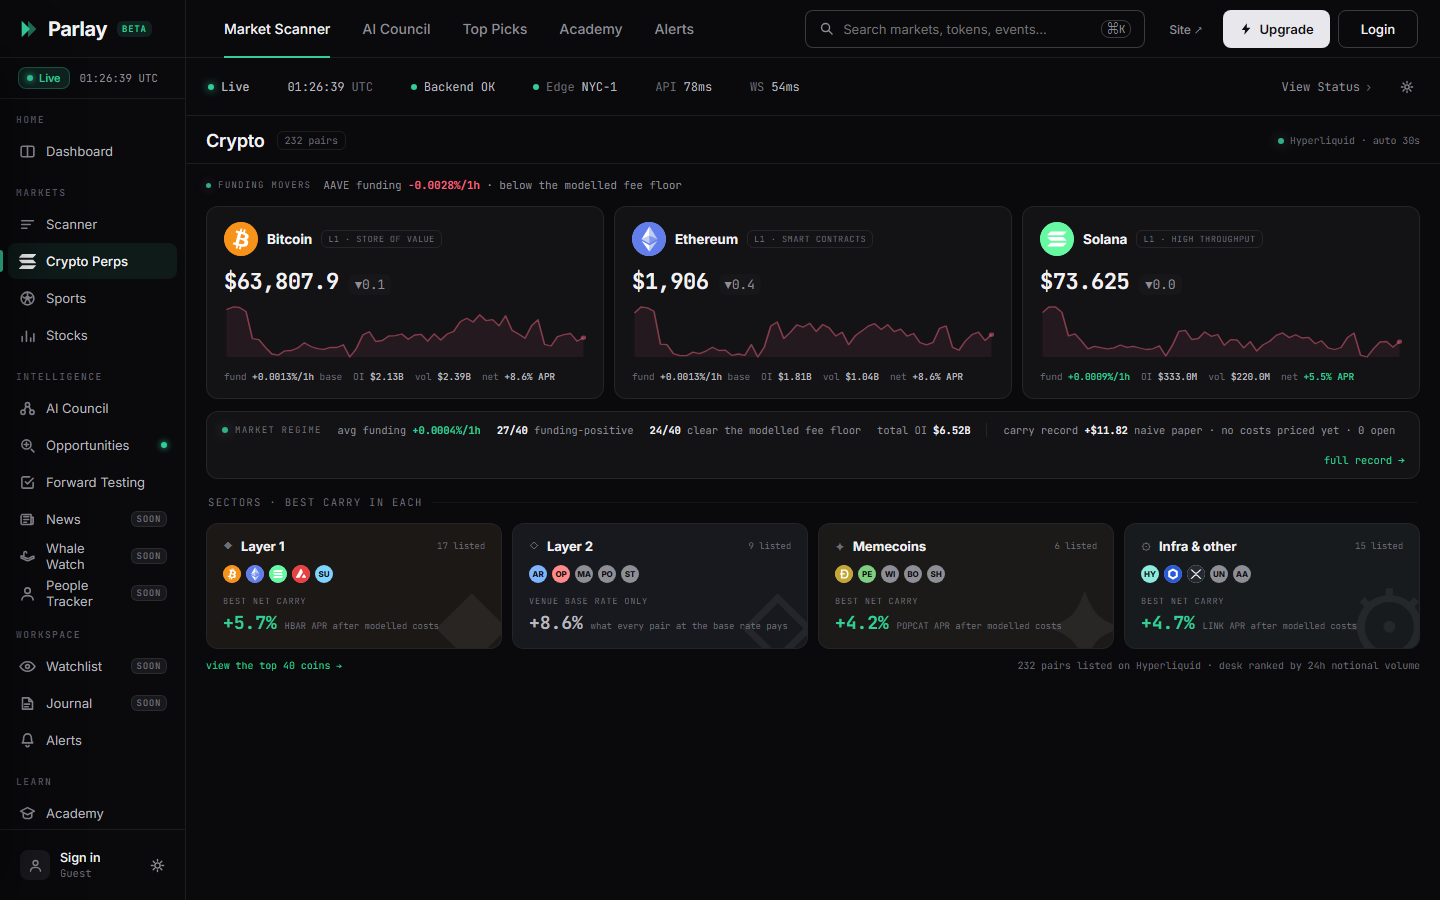This screenshot has width=1440, height=900.
Task: Click the AR token icon in Layer 2
Action: 538,574
